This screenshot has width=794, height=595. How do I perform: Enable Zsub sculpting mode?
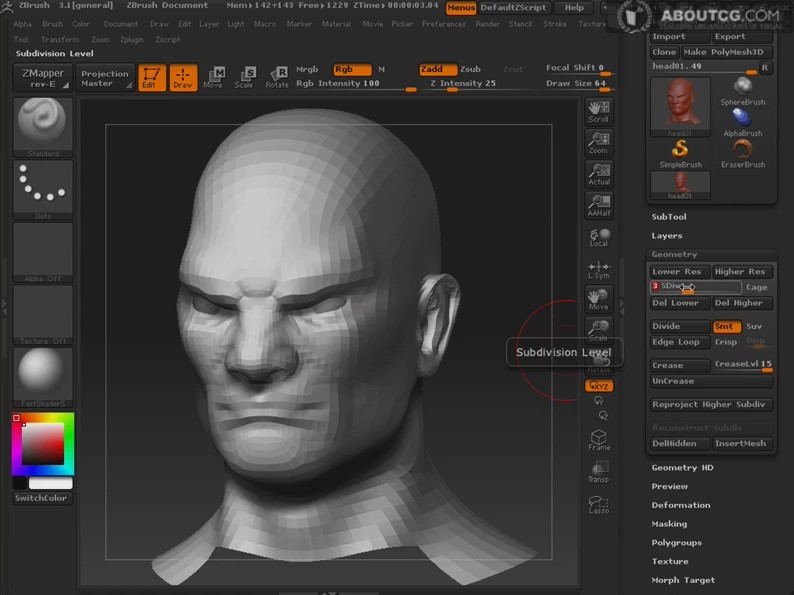pyautogui.click(x=470, y=69)
